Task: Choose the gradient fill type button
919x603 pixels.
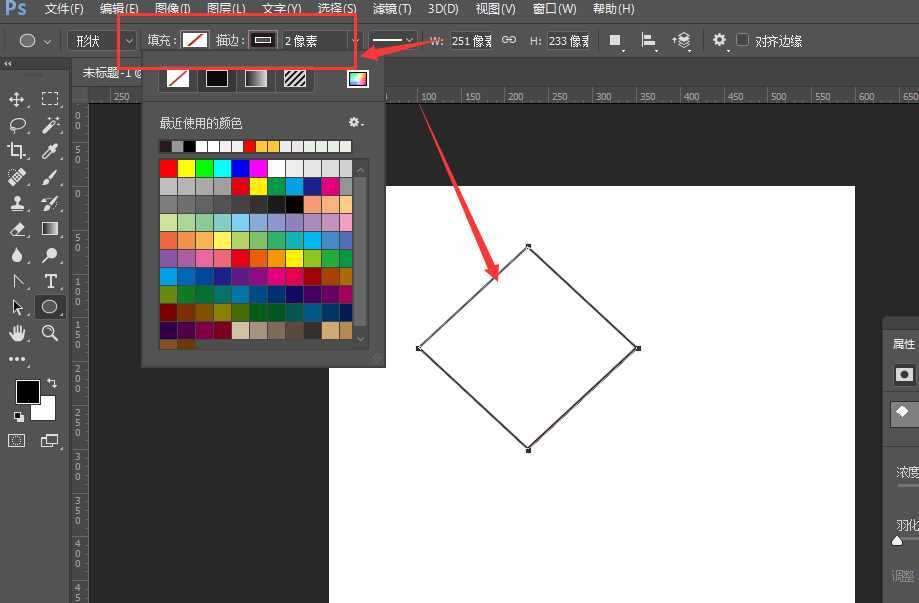Action: point(256,79)
